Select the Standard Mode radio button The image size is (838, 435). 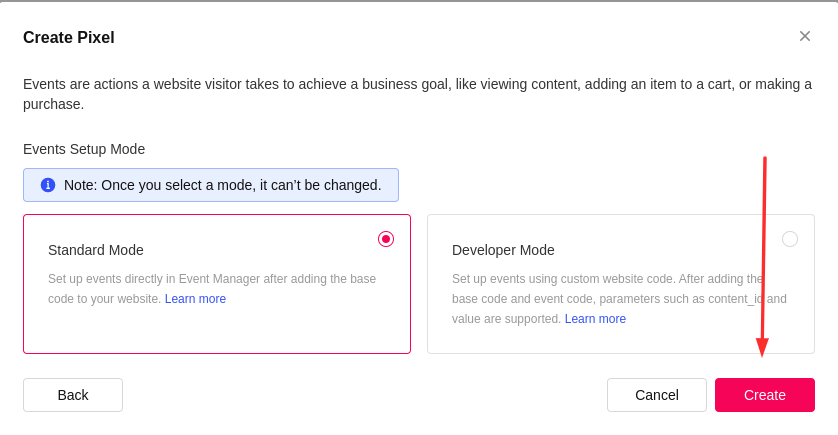pos(386,239)
